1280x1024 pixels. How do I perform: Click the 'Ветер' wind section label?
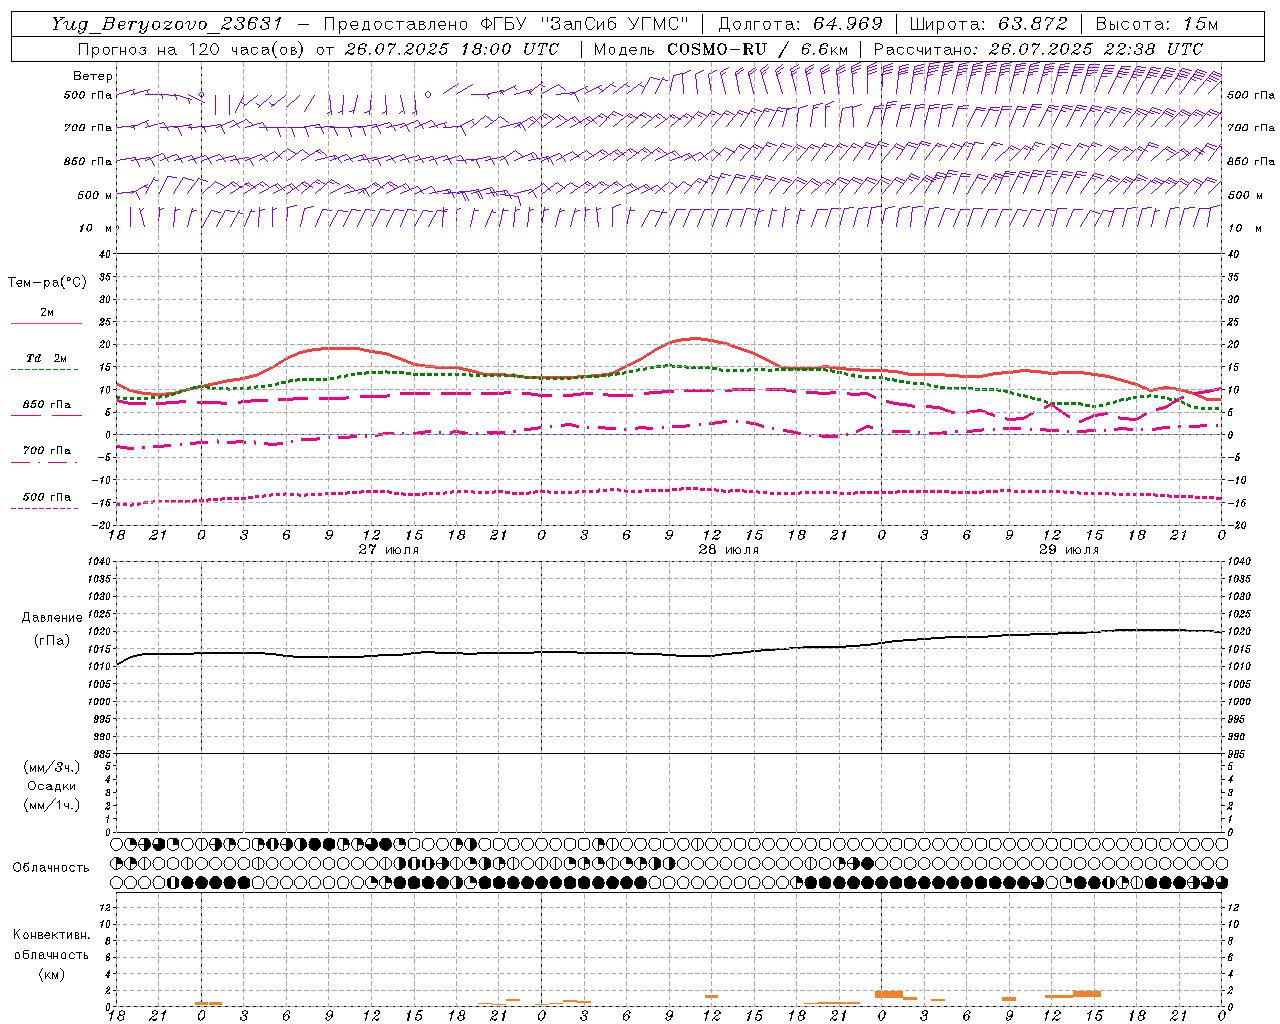click(93, 76)
